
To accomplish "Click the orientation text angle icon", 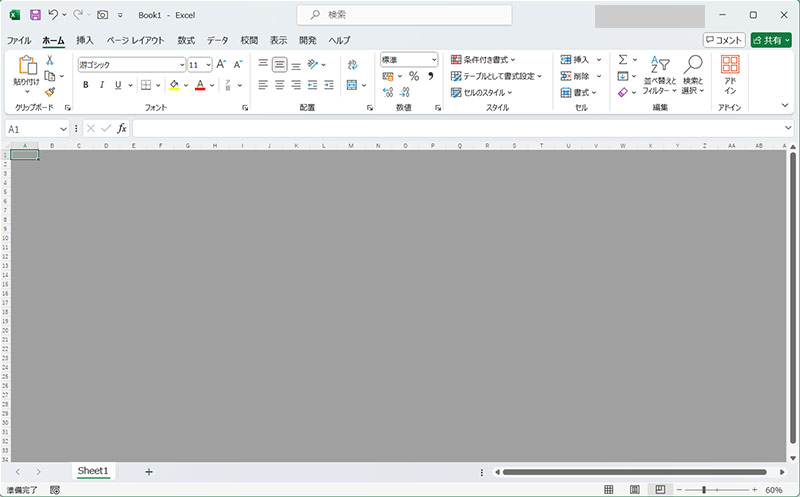I will [x=313, y=64].
